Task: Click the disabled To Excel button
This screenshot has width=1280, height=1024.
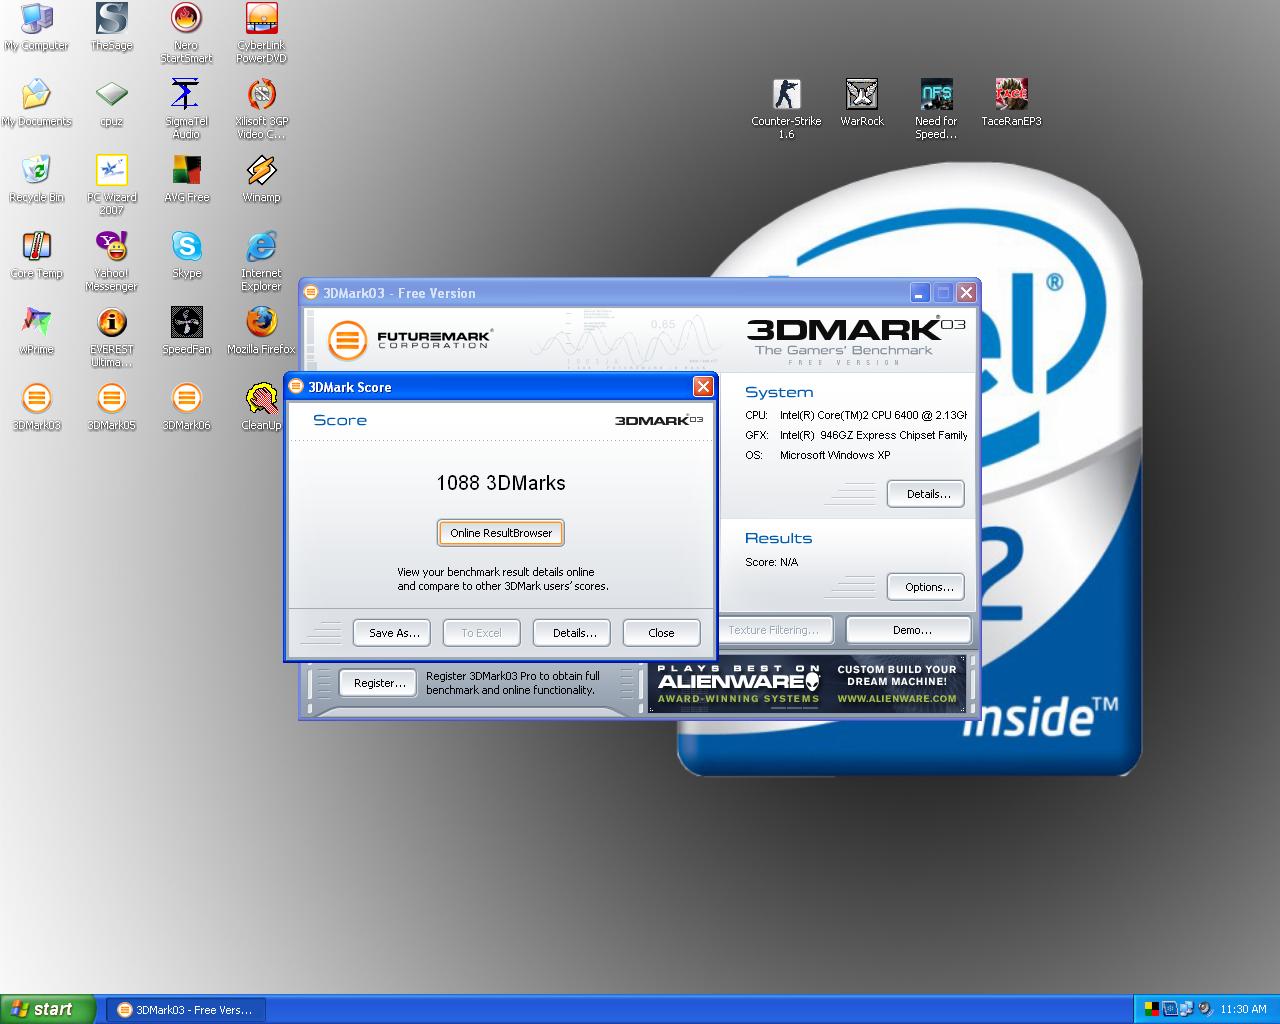Action: (x=481, y=633)
